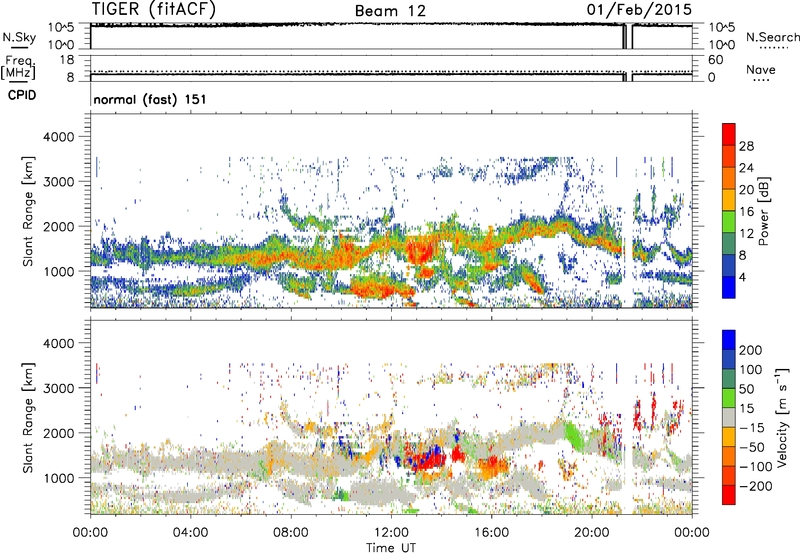Click the 4000 tick in power panel

coord(59,137)
